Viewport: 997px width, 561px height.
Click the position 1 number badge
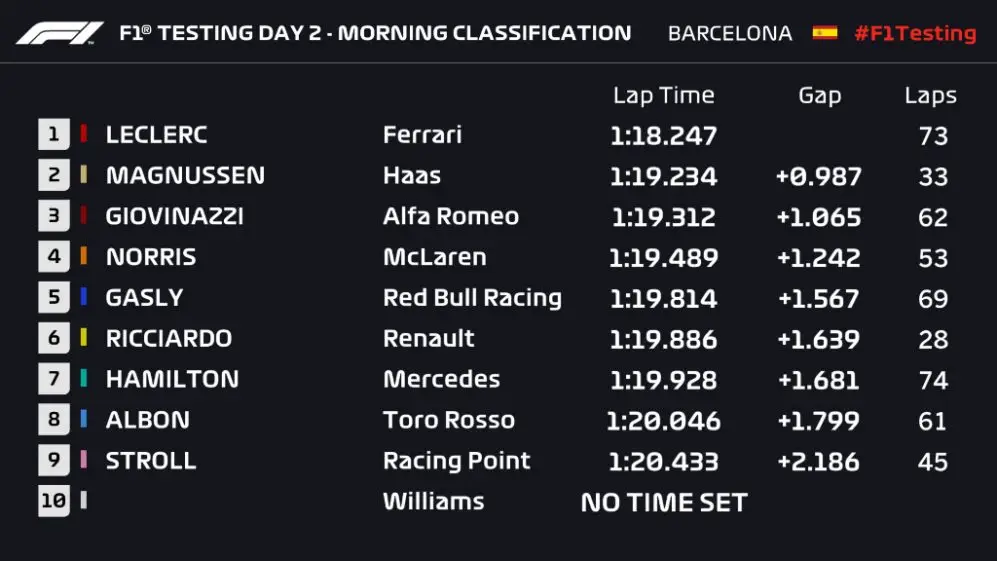coord(53,134)
